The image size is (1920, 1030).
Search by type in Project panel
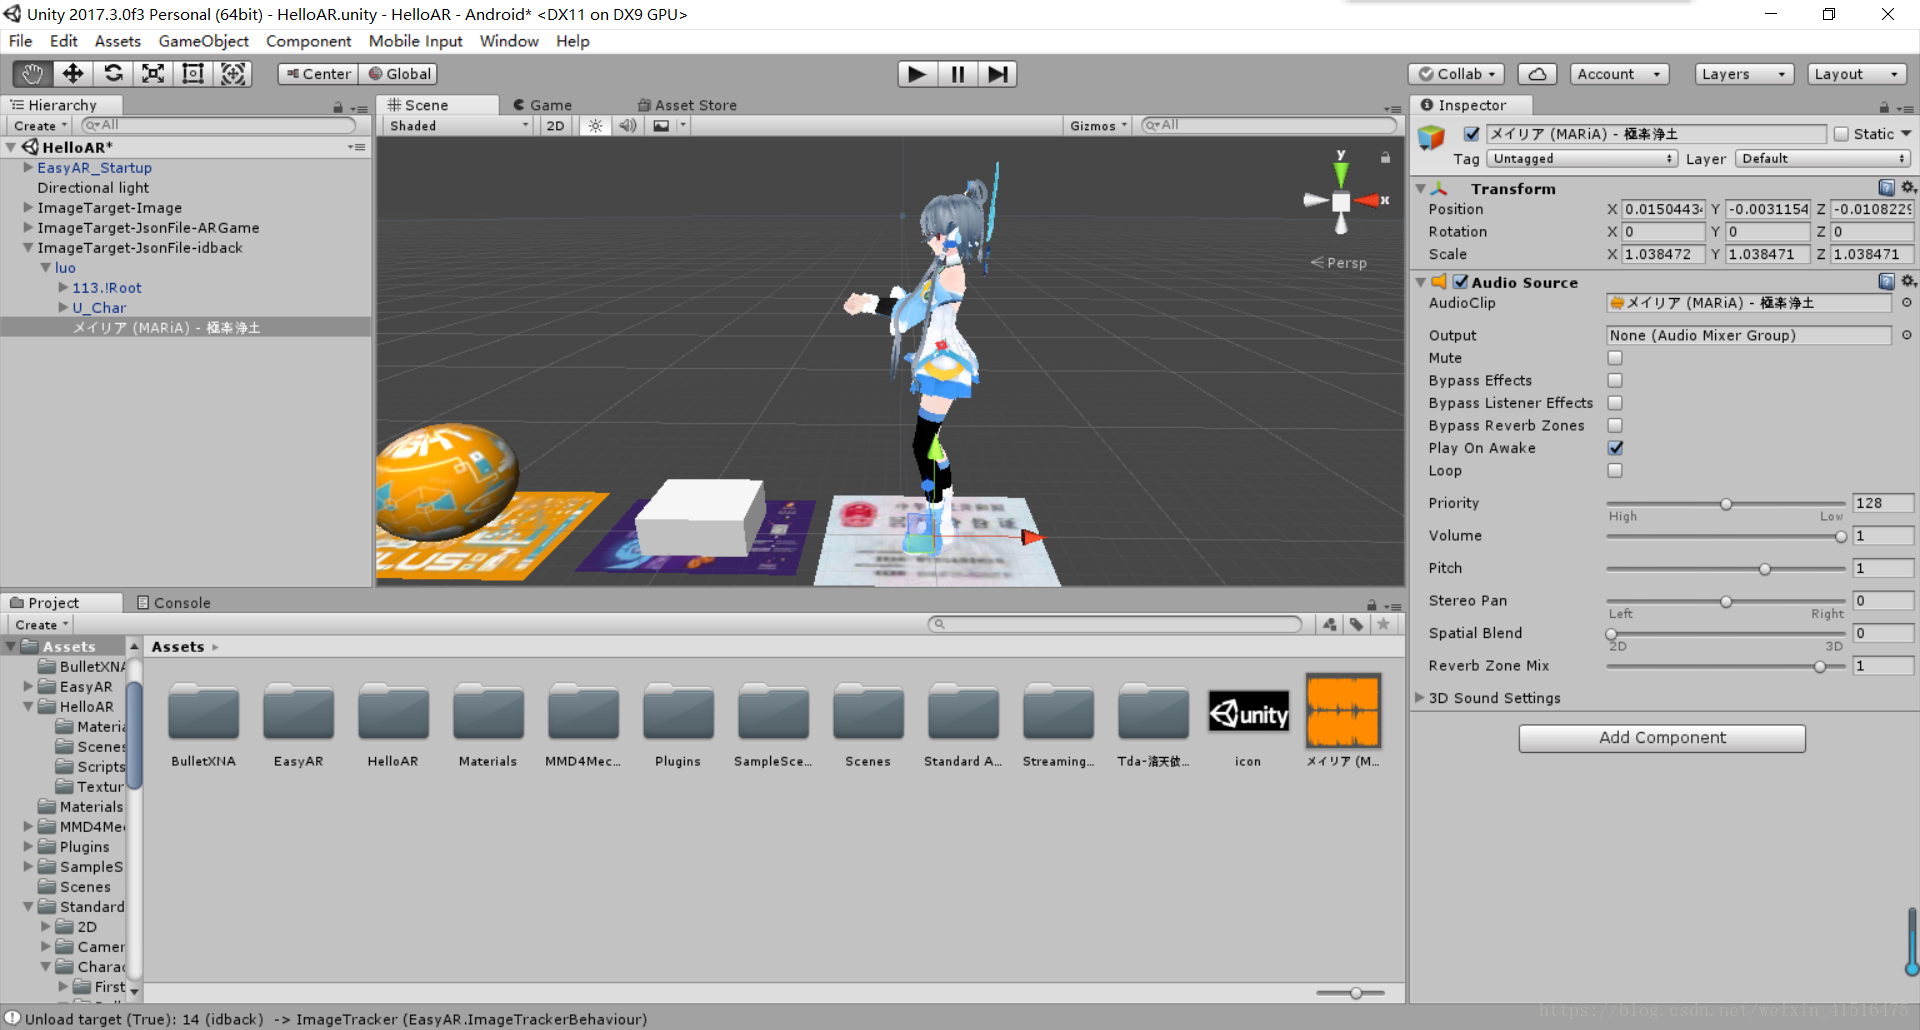click(1329, 624)
